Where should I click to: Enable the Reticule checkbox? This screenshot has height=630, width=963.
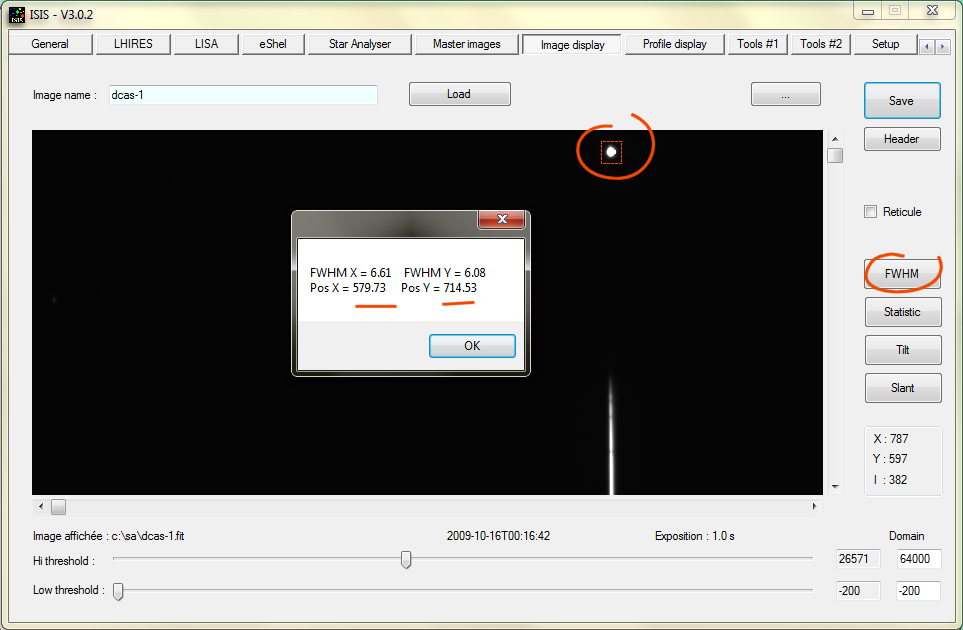pyautogui.click(x=870, y=212)
